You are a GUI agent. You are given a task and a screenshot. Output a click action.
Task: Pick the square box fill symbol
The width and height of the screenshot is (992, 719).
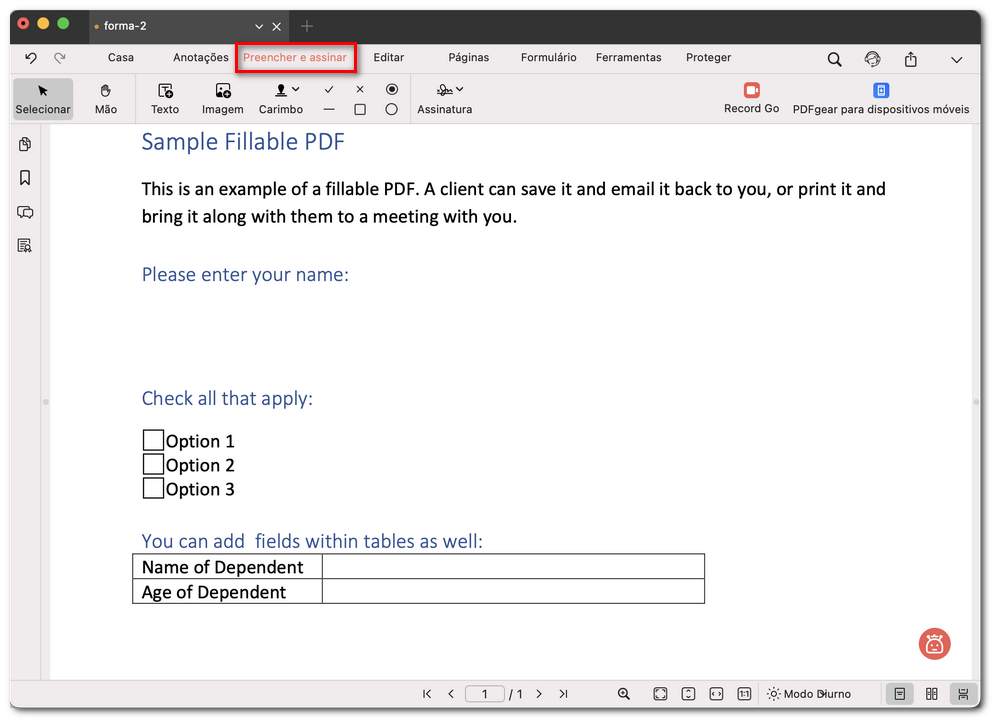(x=360, y=109)
